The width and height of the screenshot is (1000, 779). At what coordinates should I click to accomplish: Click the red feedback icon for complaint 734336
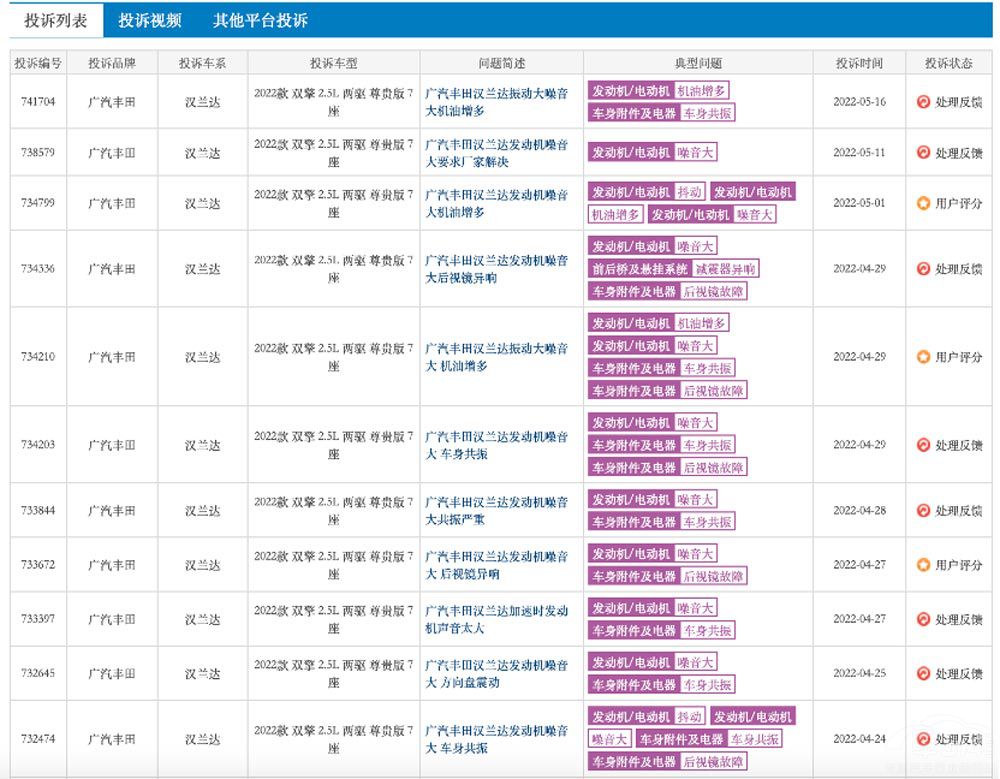(x=923, y=269)
